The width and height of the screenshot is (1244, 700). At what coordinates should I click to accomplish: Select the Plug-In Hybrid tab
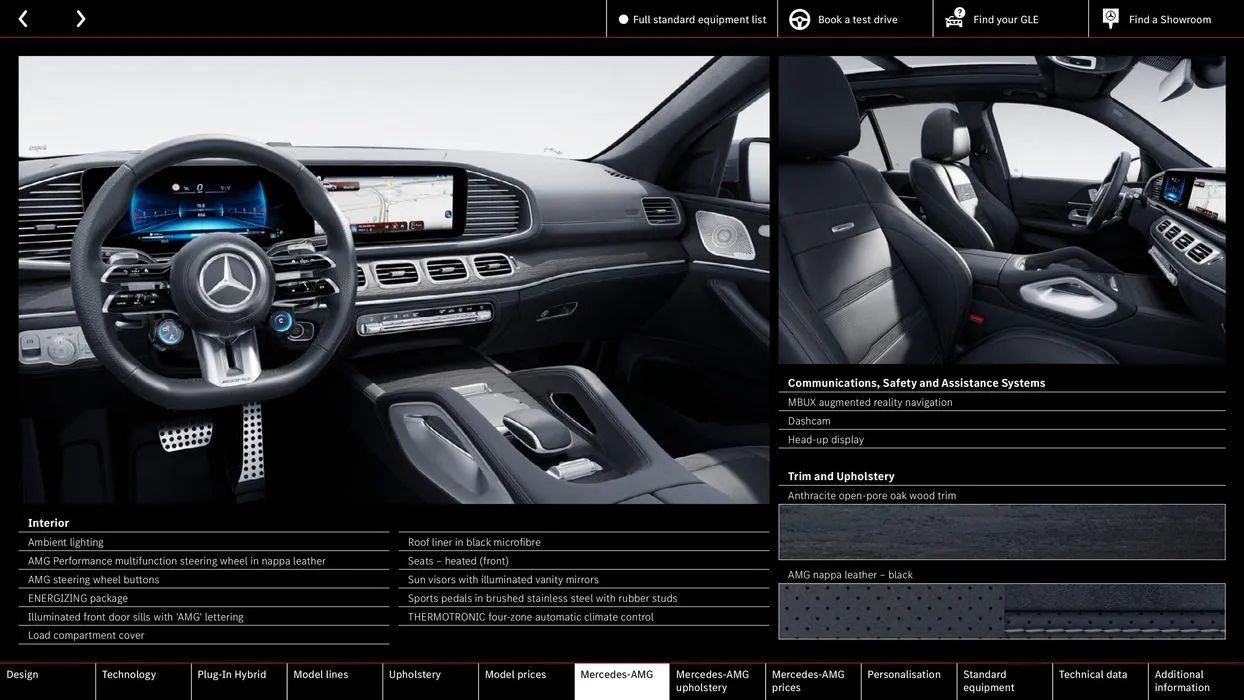[235, 678]
